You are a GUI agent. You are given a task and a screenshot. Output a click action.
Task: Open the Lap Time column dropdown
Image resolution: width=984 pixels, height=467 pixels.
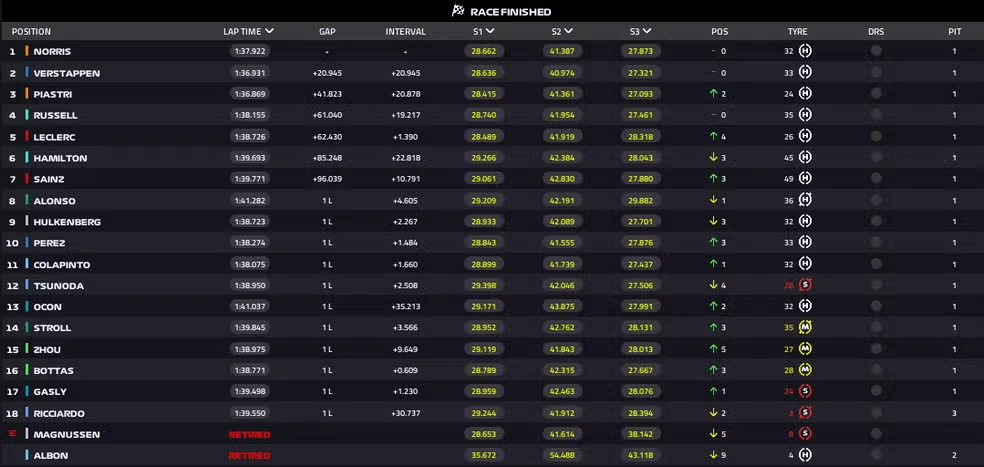pos(270,31)
